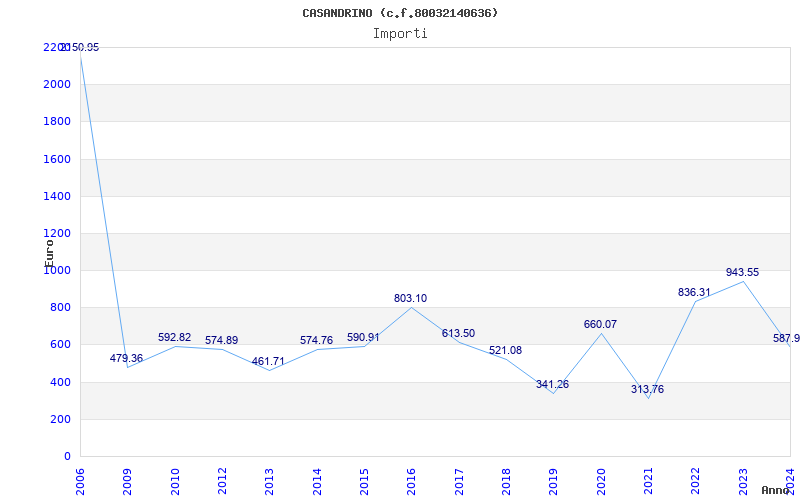Select the 200 tick on Euro axis
The image size is (800, 500).
60,419
